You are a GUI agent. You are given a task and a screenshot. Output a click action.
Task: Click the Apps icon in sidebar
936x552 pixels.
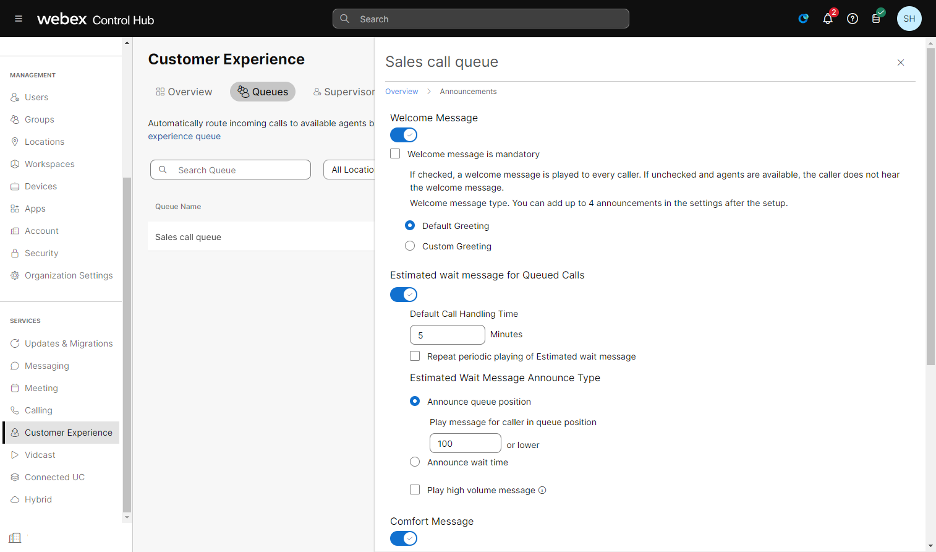tap(15, 209)
